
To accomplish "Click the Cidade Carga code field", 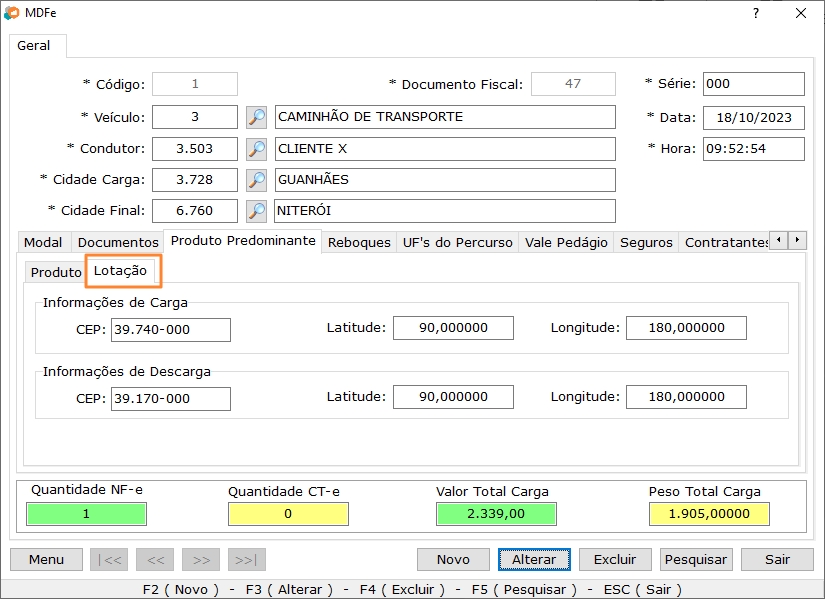I will pos(195,180).
